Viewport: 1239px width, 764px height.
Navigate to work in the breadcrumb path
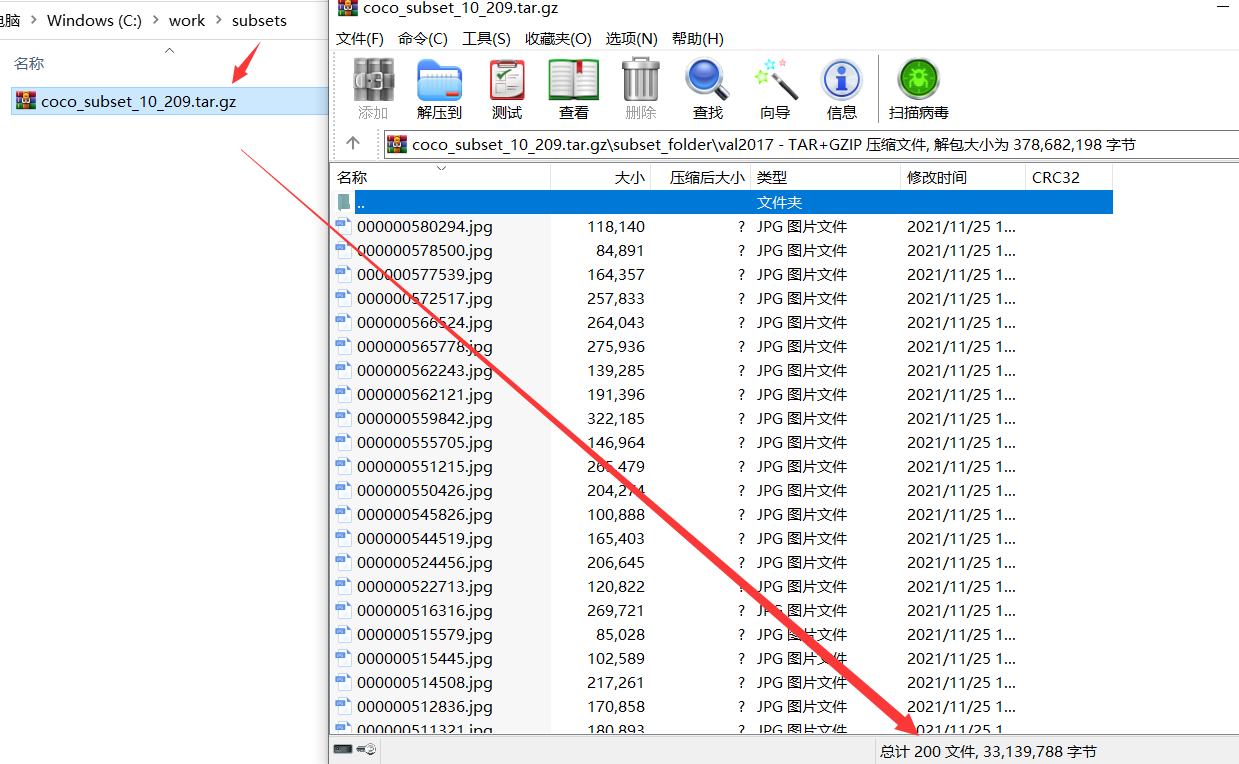pyautogui.click(x=186, y=19)
